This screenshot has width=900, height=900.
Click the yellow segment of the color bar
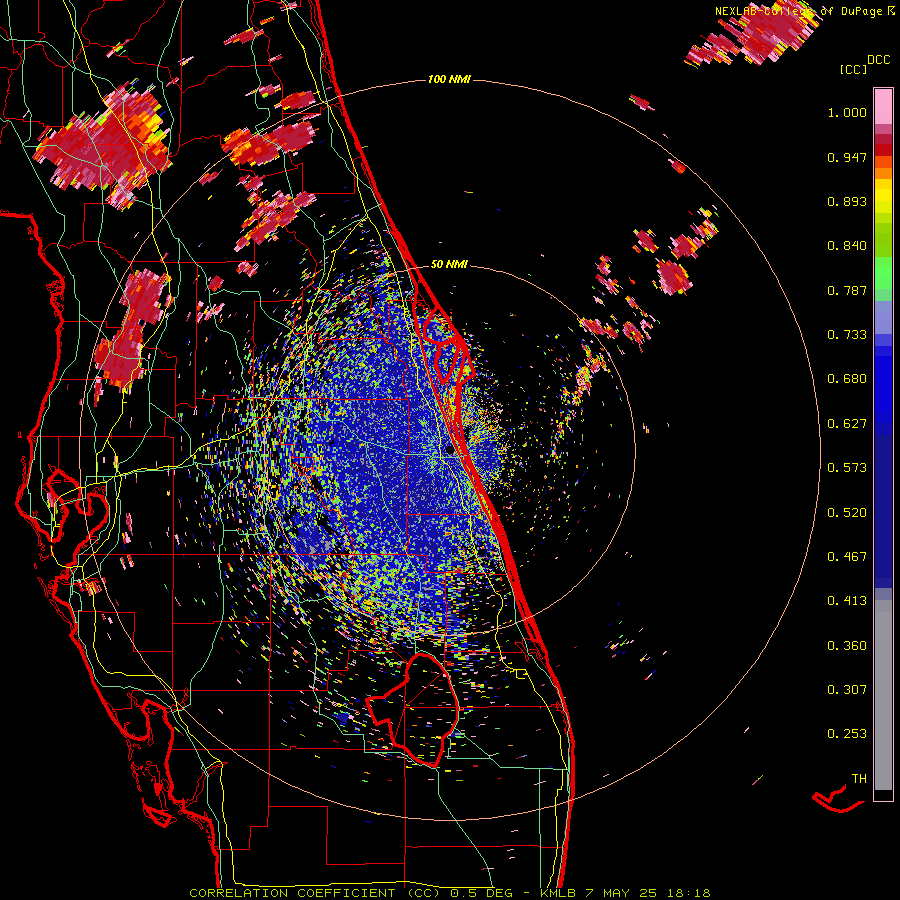coord(883,200)
